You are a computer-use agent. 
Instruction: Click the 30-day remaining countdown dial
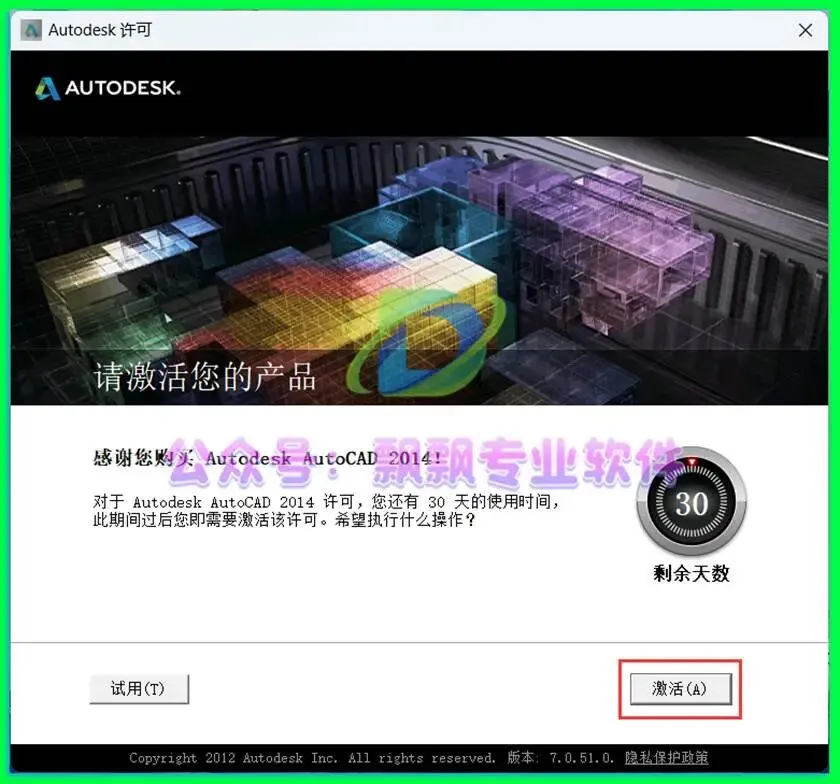pyautogui.click(x=692, y=502)
